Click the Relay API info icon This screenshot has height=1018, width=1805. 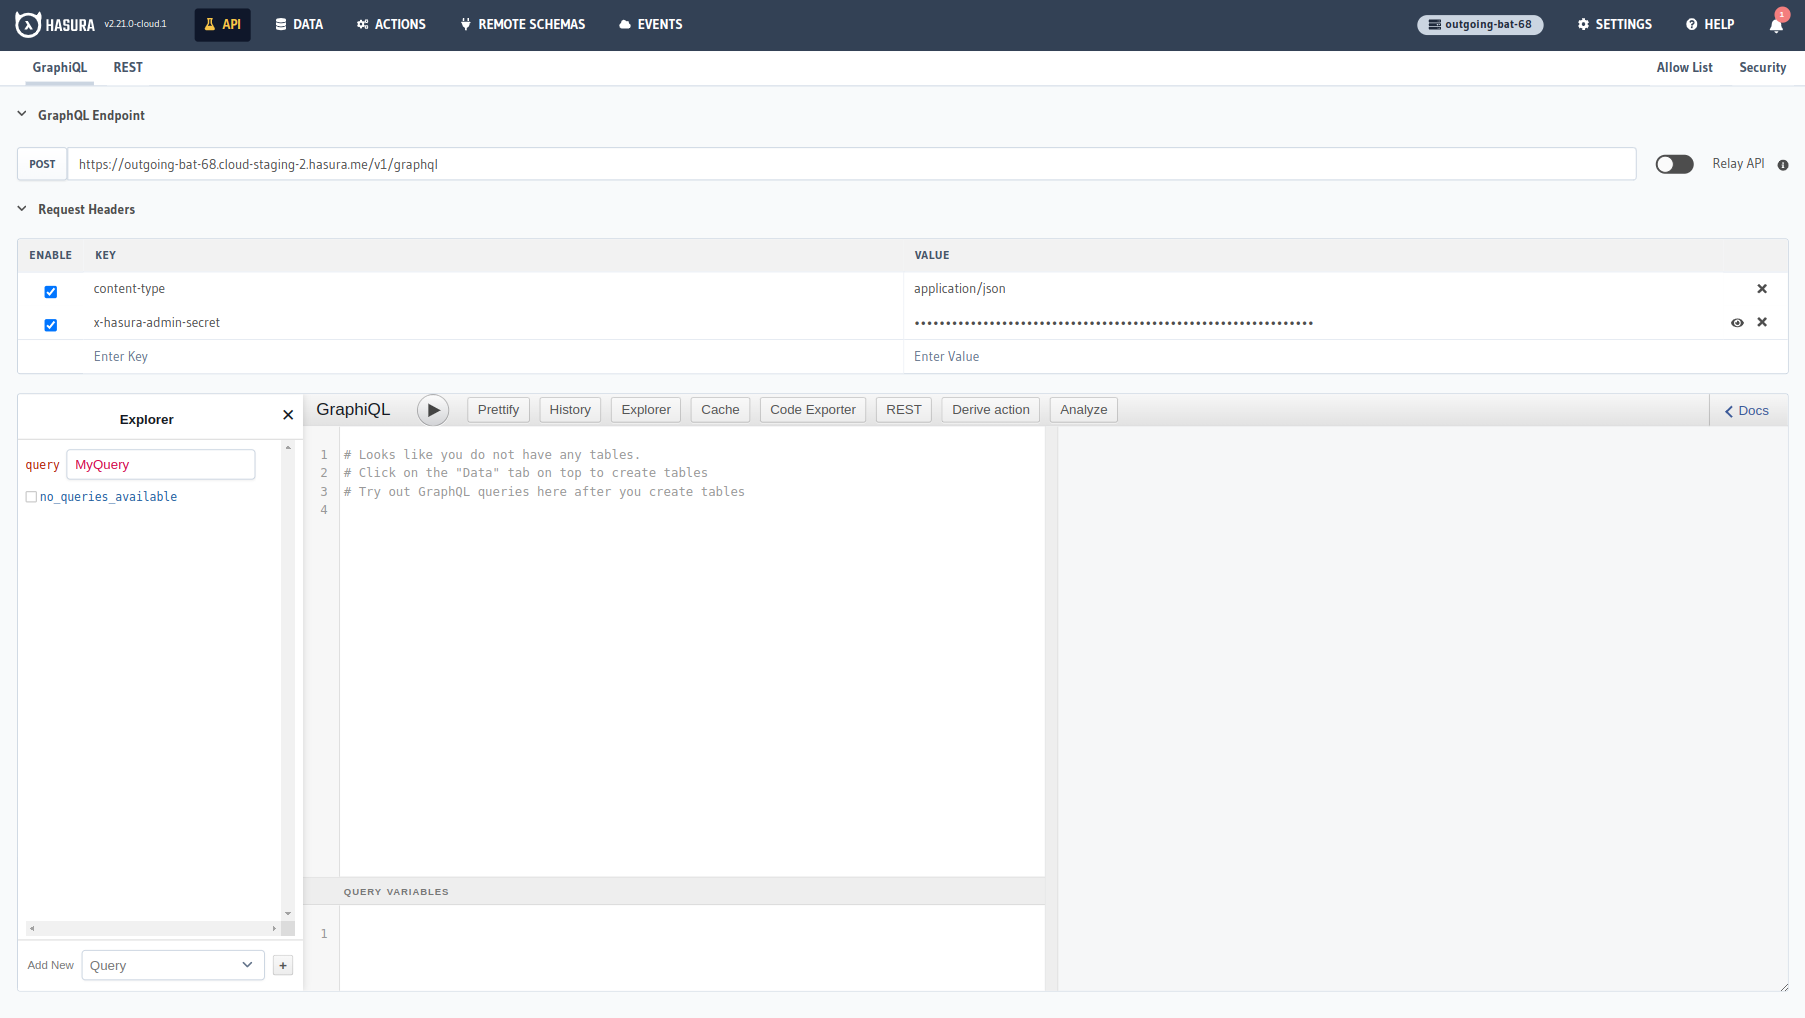pyautogui.click(x=1783, y=165)
